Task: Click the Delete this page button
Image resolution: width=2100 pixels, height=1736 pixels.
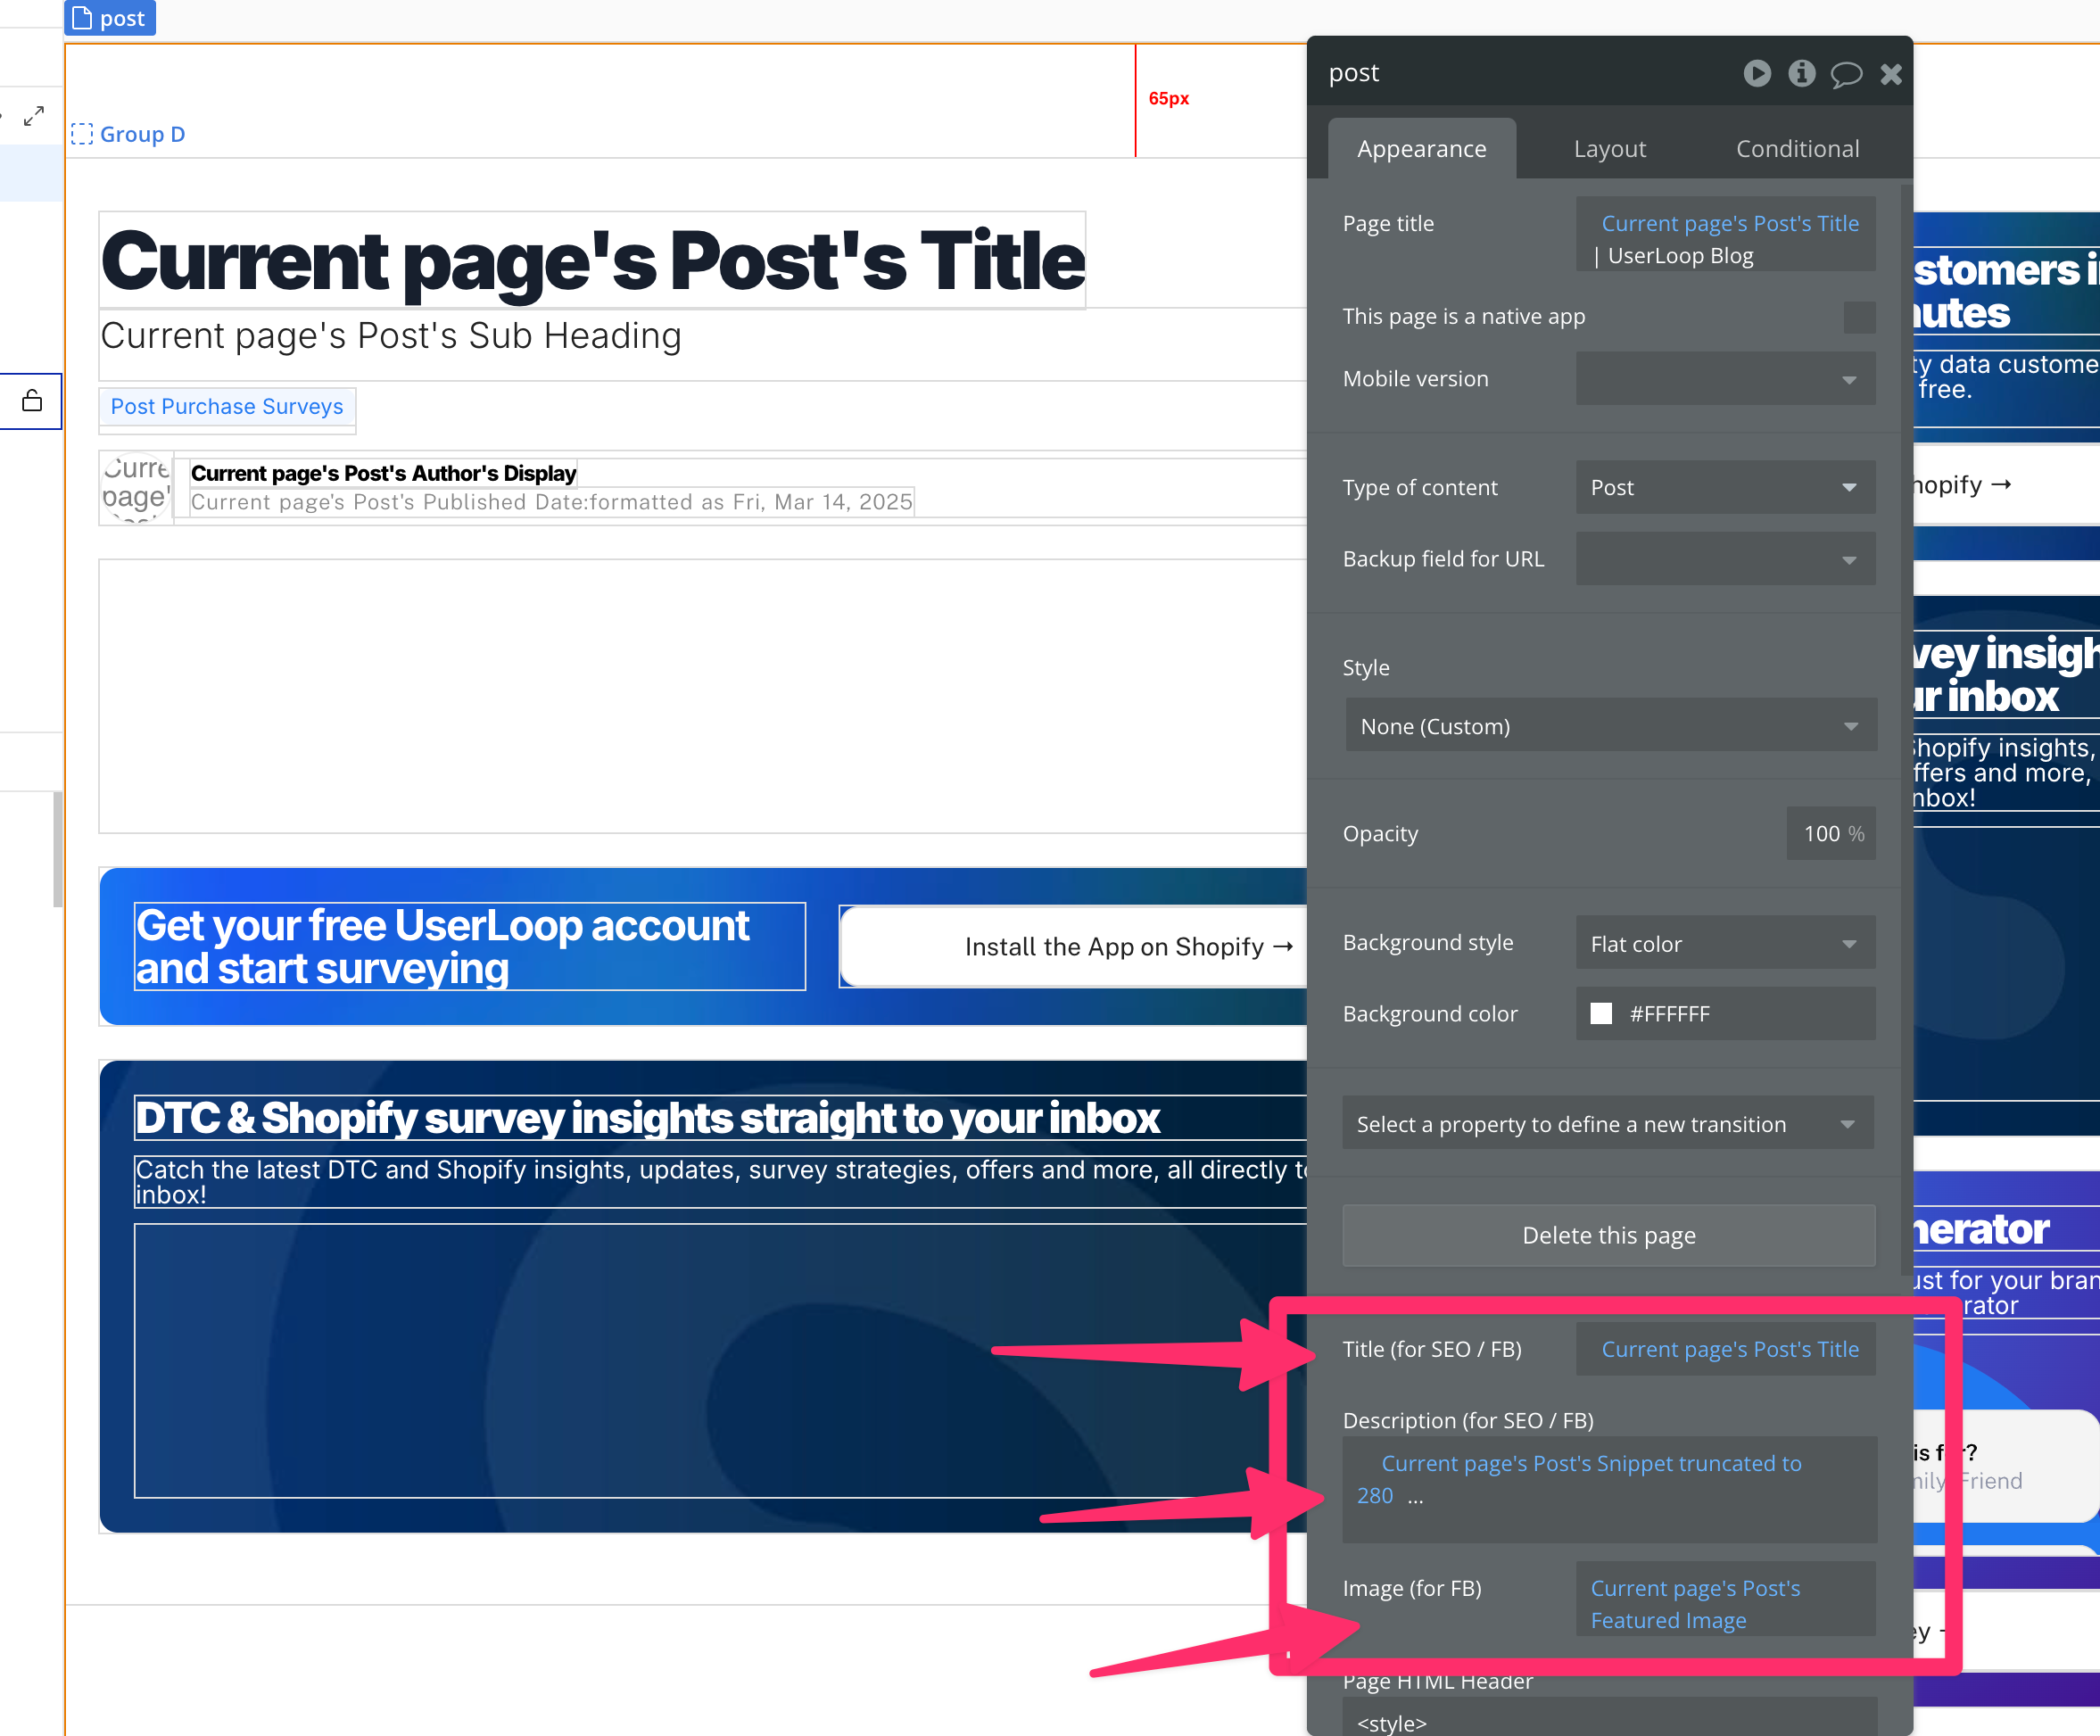Action: pyautogui.click(x=1608, y=1235)
